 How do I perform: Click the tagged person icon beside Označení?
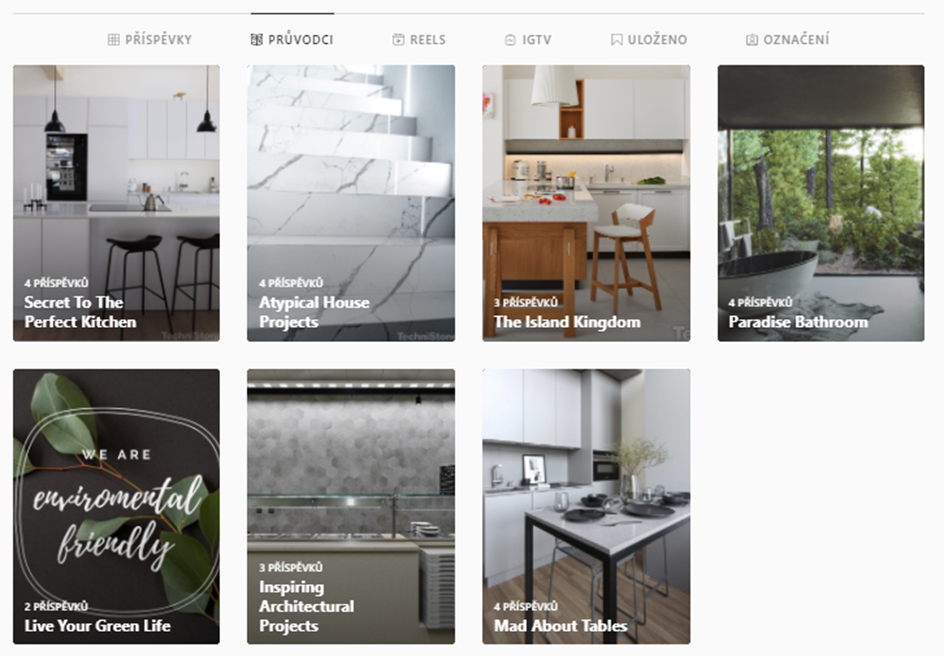pos(752,40)
